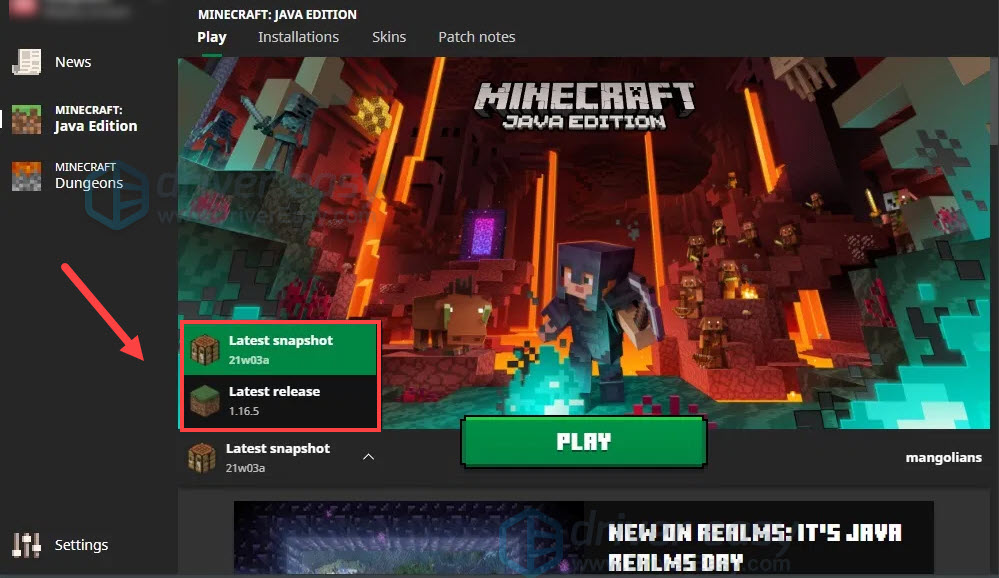Click the mangolians username
The image size is (999, 578).
(943, 457)
